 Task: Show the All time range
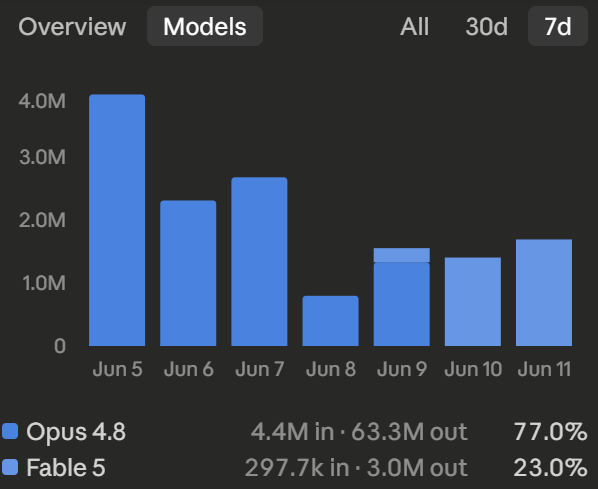click(x=415, y=27)
